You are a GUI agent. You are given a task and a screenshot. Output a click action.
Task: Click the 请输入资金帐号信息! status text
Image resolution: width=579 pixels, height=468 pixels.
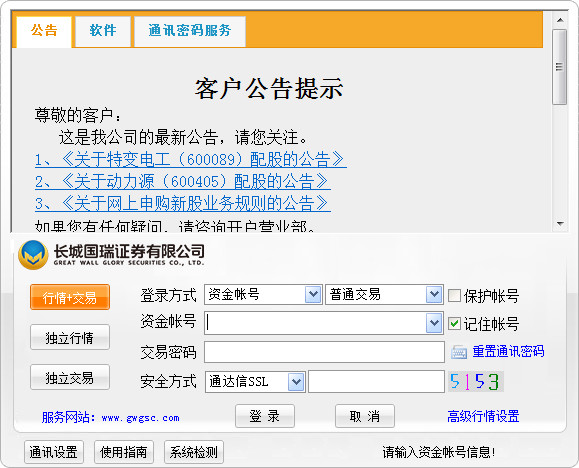(x=438, y=452)
